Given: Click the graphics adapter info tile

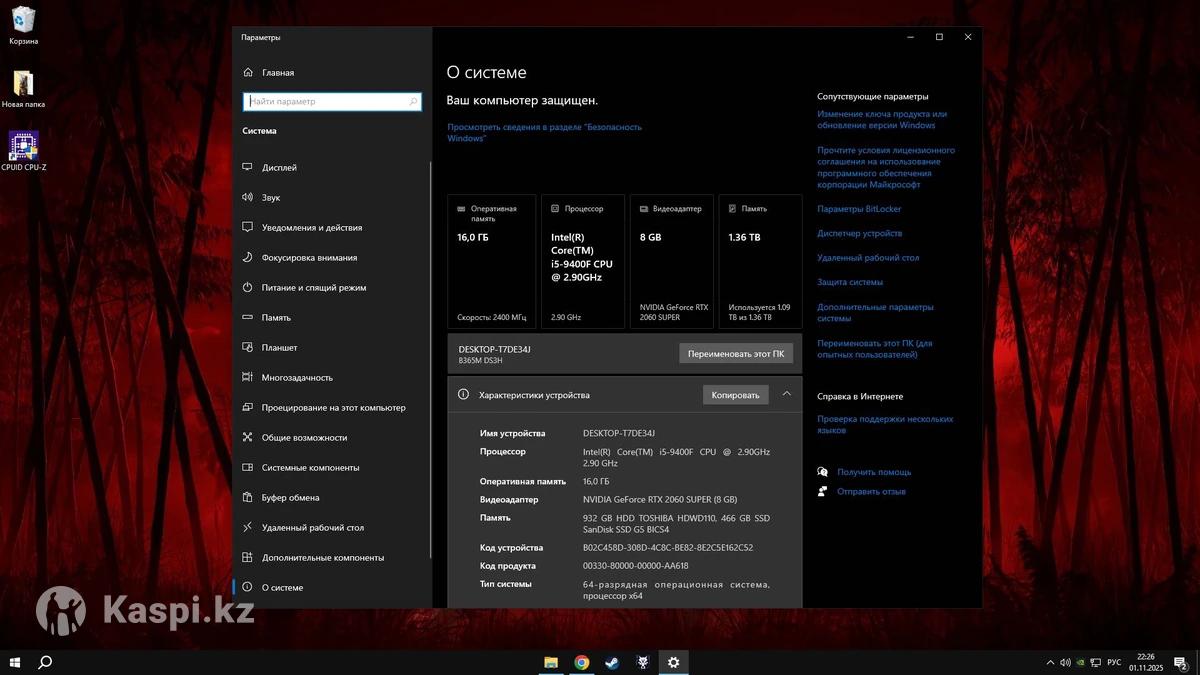Looking at the screenshot, I should [671, 261].
